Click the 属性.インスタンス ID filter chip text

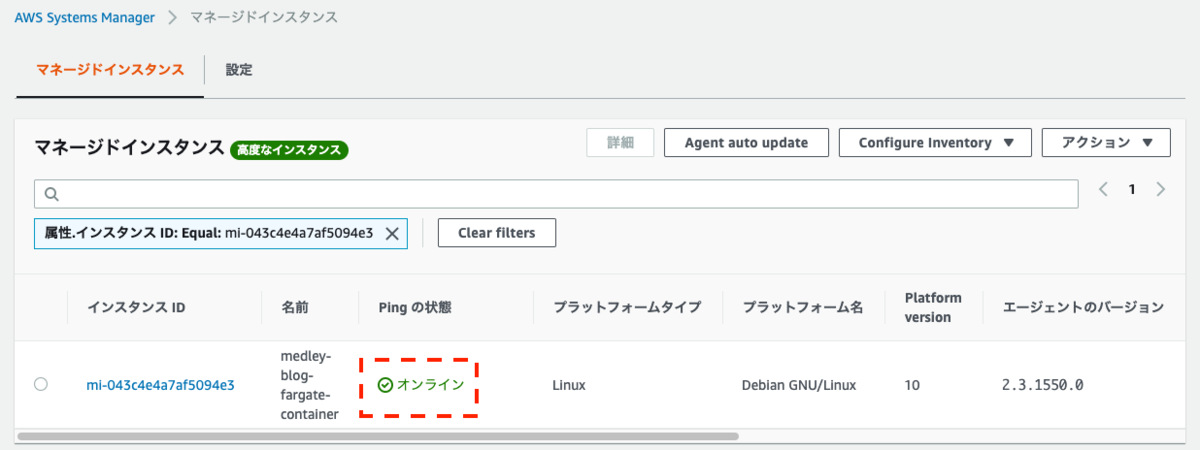208,233
